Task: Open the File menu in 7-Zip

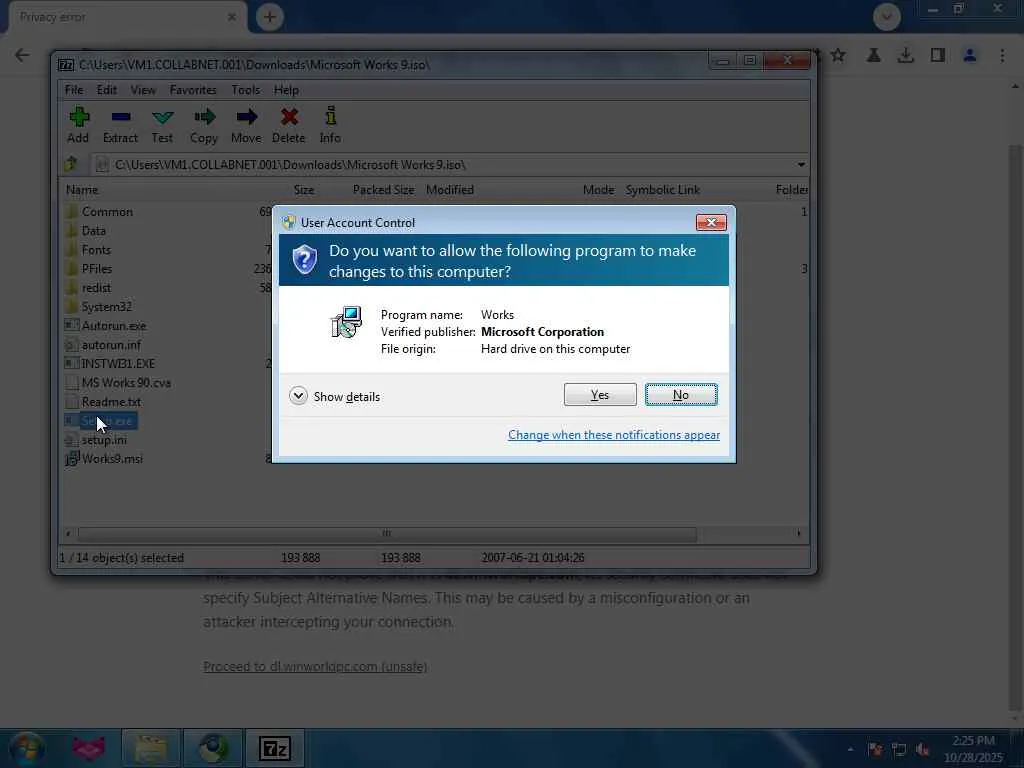Action: [x=74, y=90]
